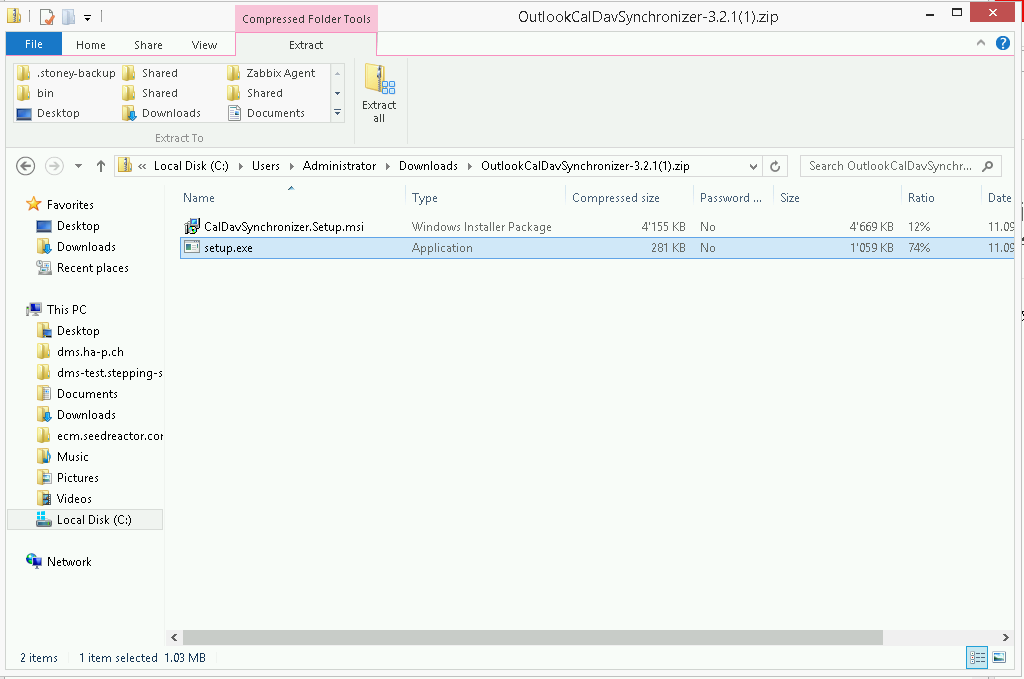Viewport: 1024px width, 679px height.
Task: Open the File menu tab
Action: click(34, 44)
